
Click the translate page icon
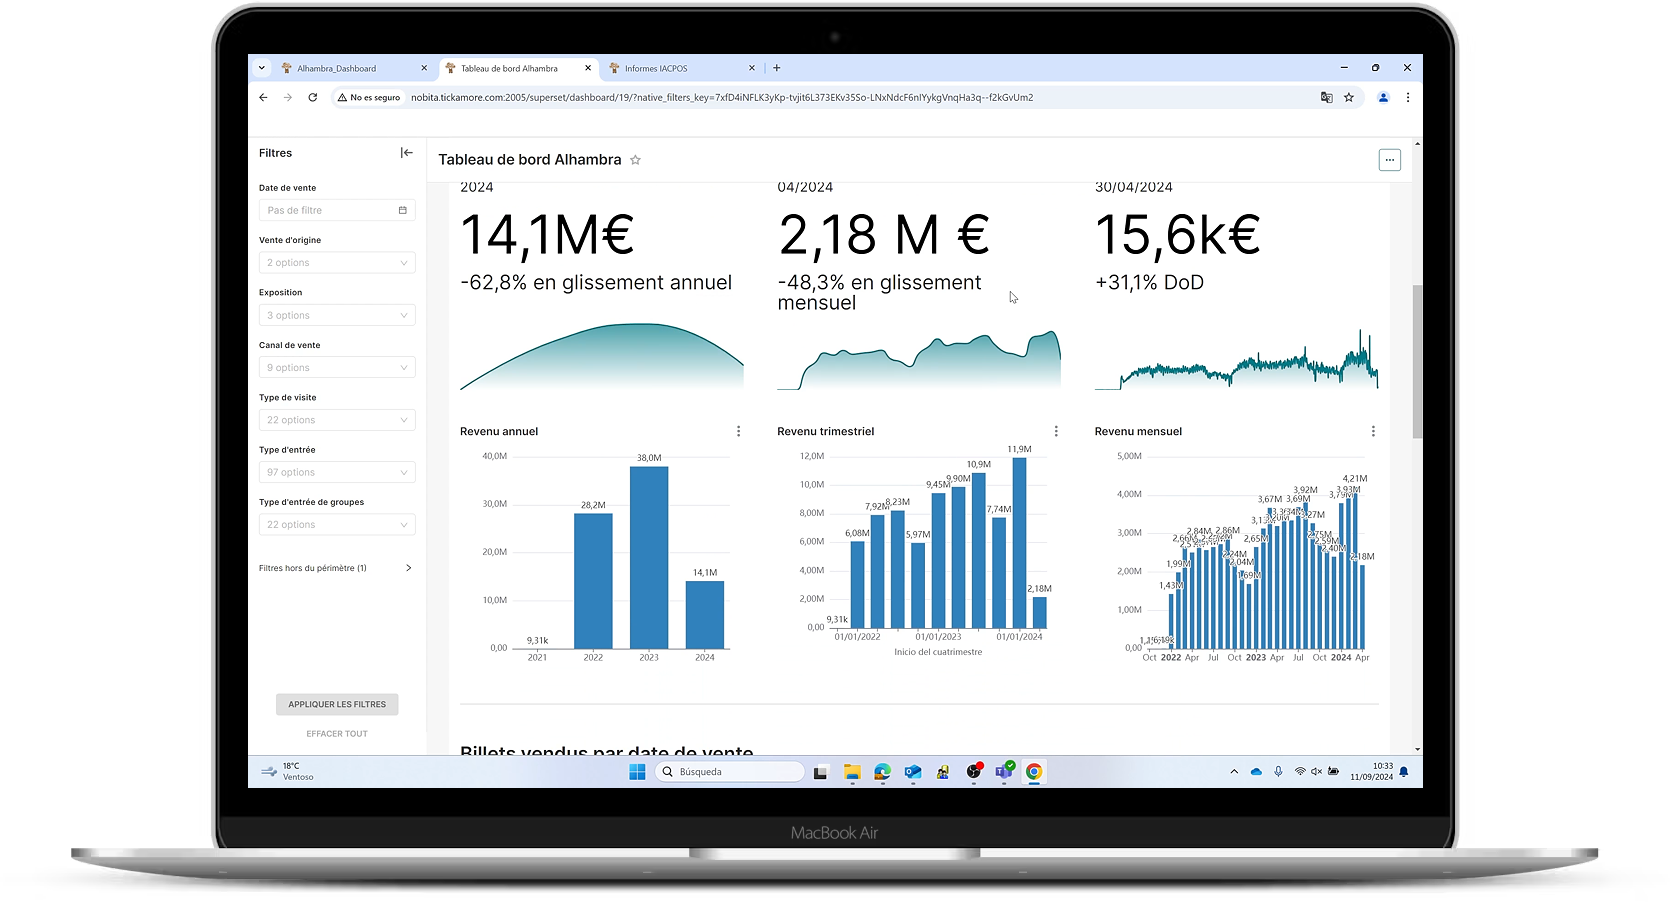[1326, 98]
